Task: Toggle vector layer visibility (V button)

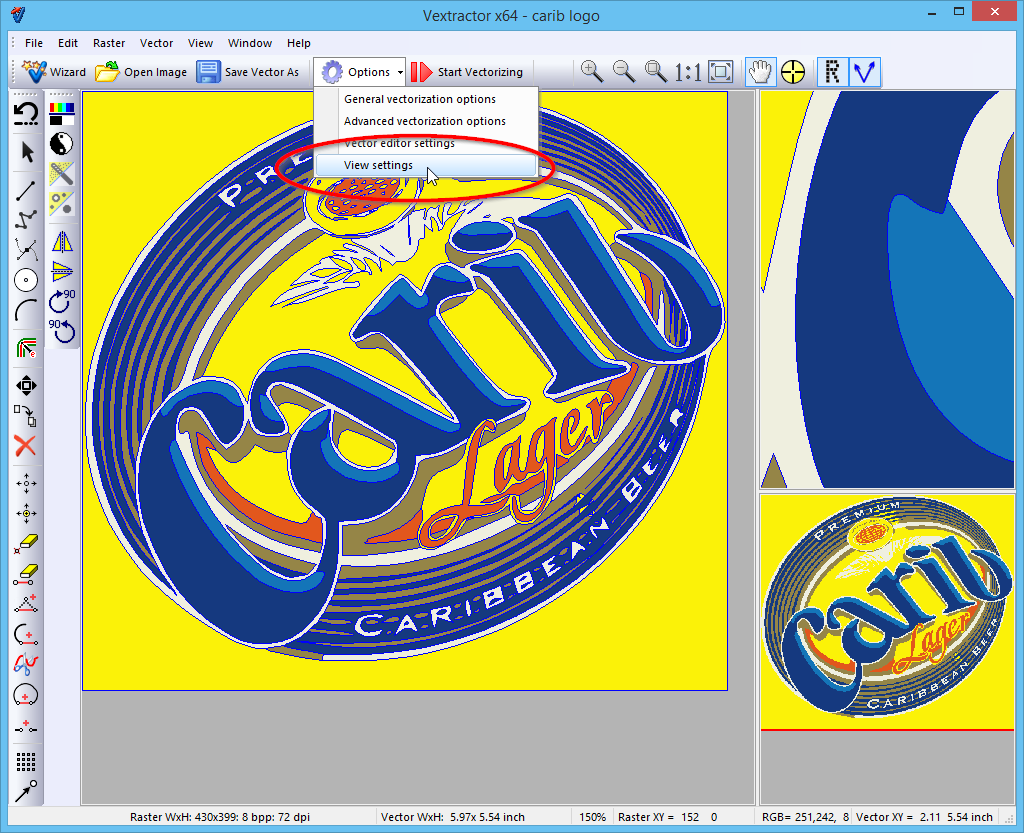Action: [864, 71]
